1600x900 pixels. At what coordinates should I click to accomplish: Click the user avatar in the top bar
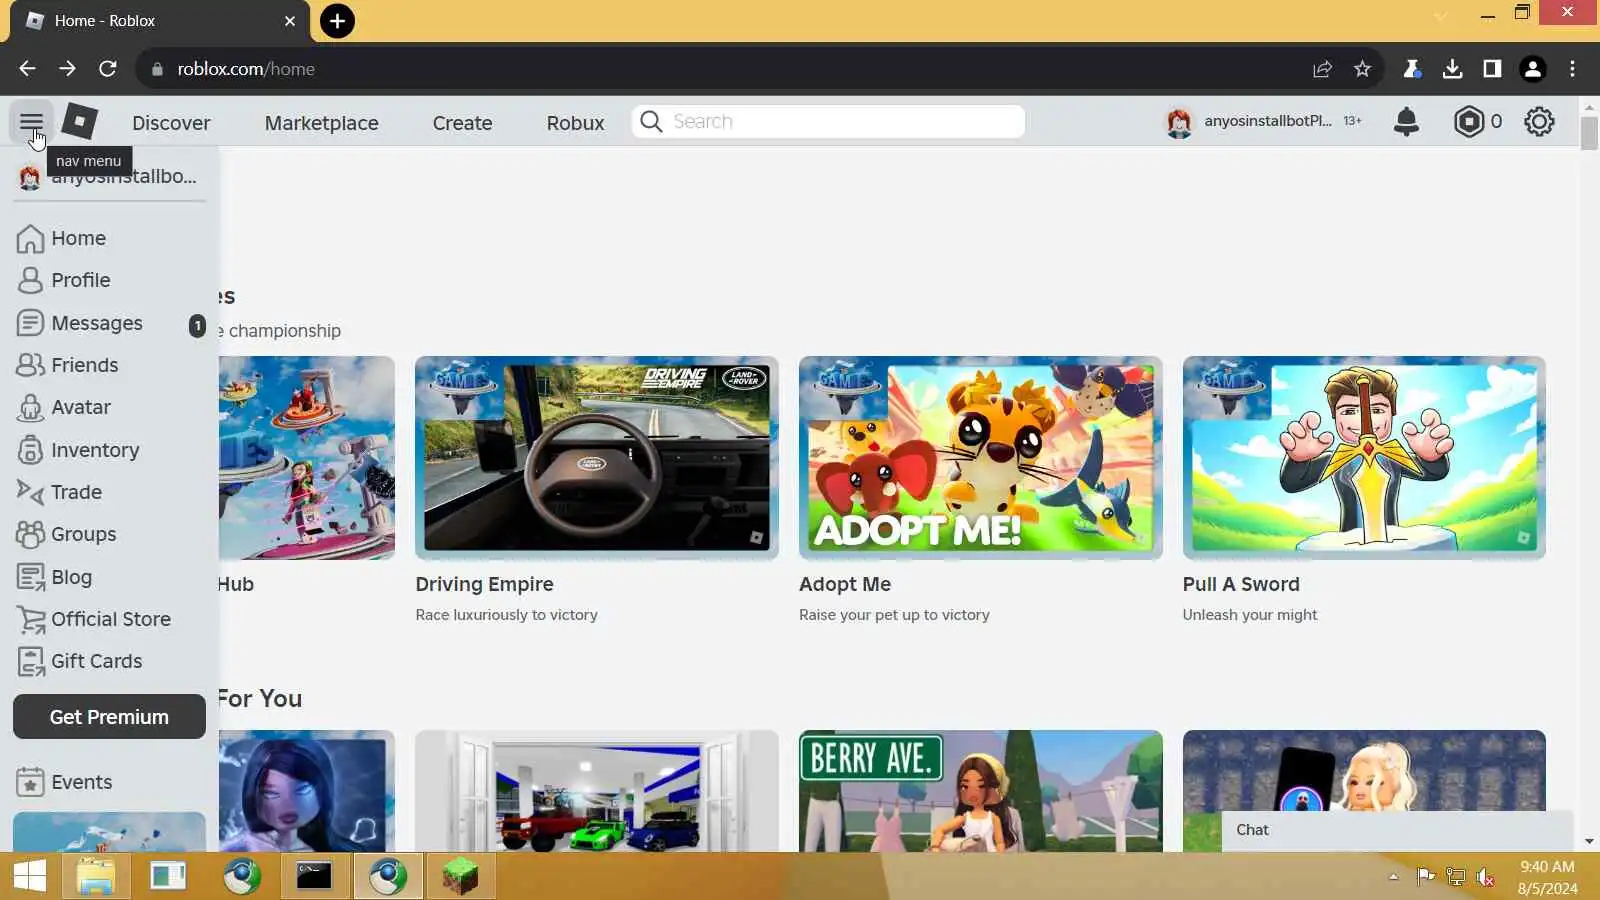pyautogui.click(x=1179, y=122)
